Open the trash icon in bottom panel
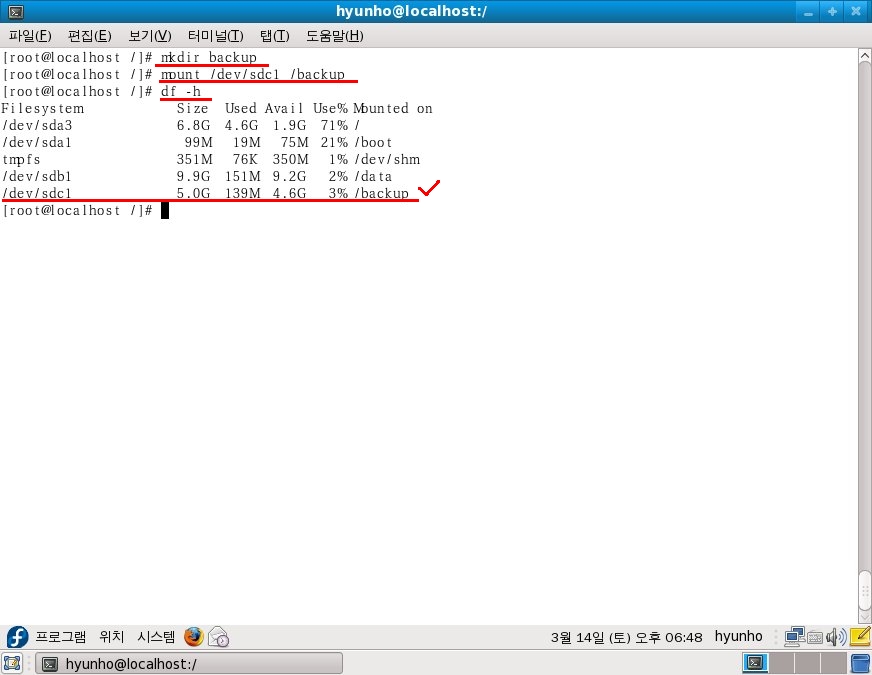The width and height of the screenshot is (872, 675). tap(861, 663)
